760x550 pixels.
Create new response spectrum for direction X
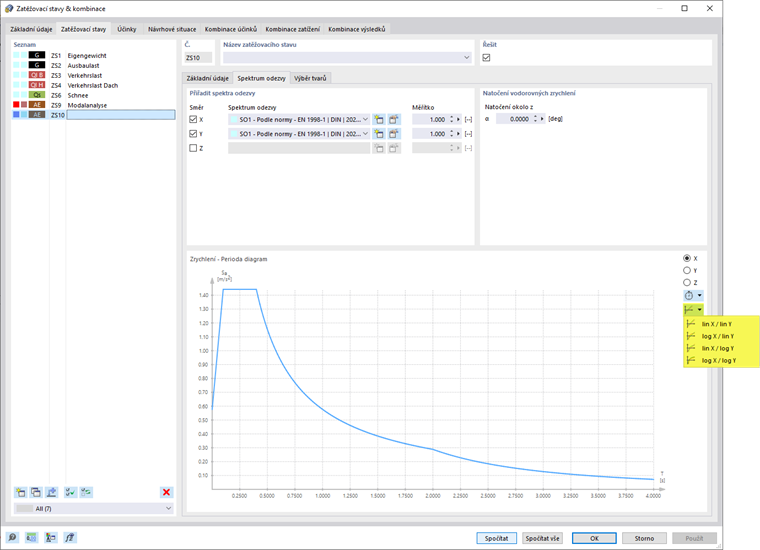click(379, 119)
